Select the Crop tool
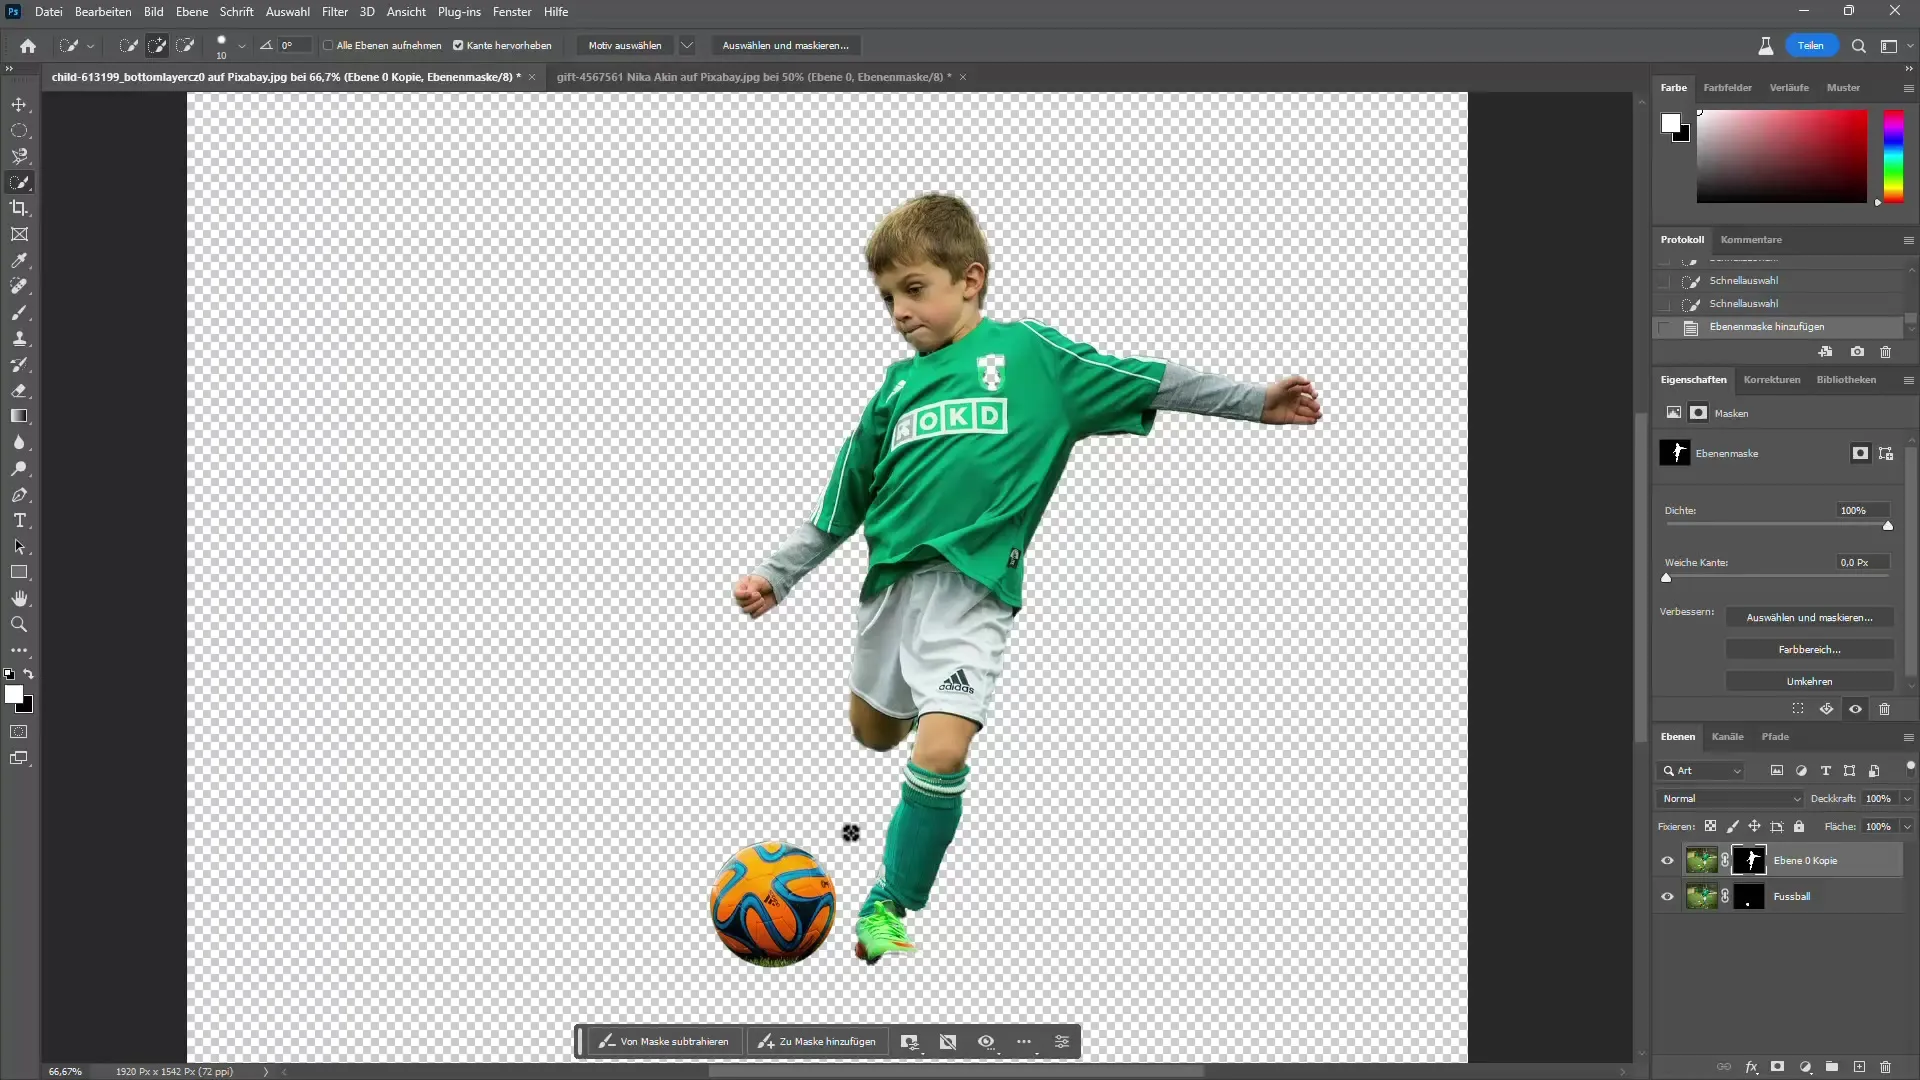This screenshot has width=1920, height=1080. 19,208
